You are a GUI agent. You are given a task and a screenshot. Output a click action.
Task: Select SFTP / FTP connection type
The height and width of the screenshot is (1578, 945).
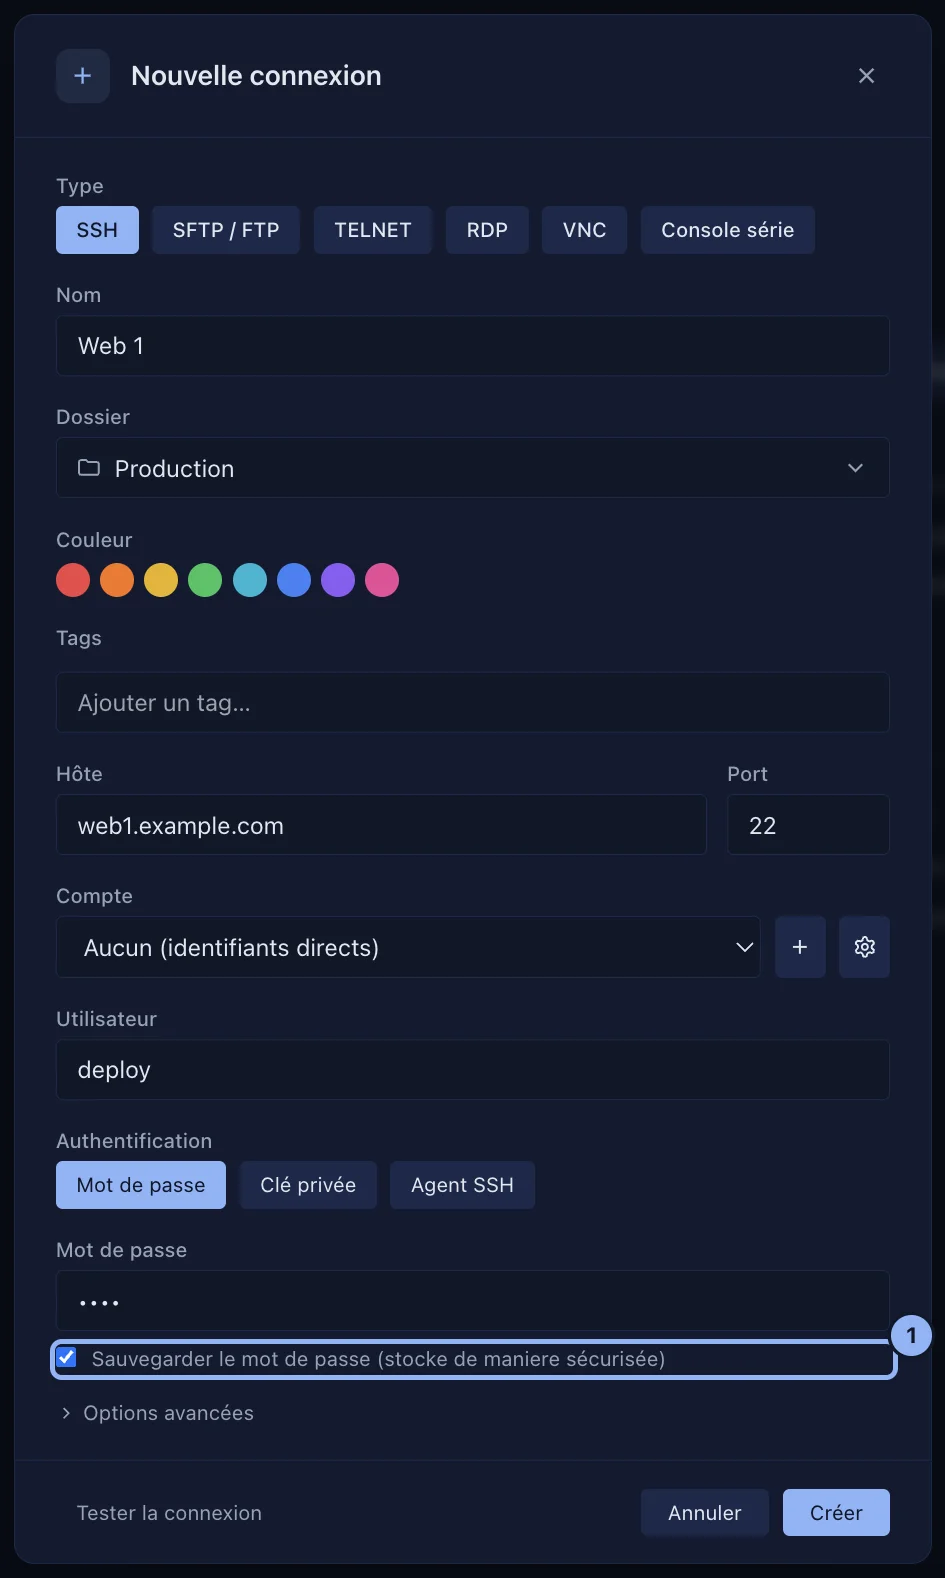(226, 230)
